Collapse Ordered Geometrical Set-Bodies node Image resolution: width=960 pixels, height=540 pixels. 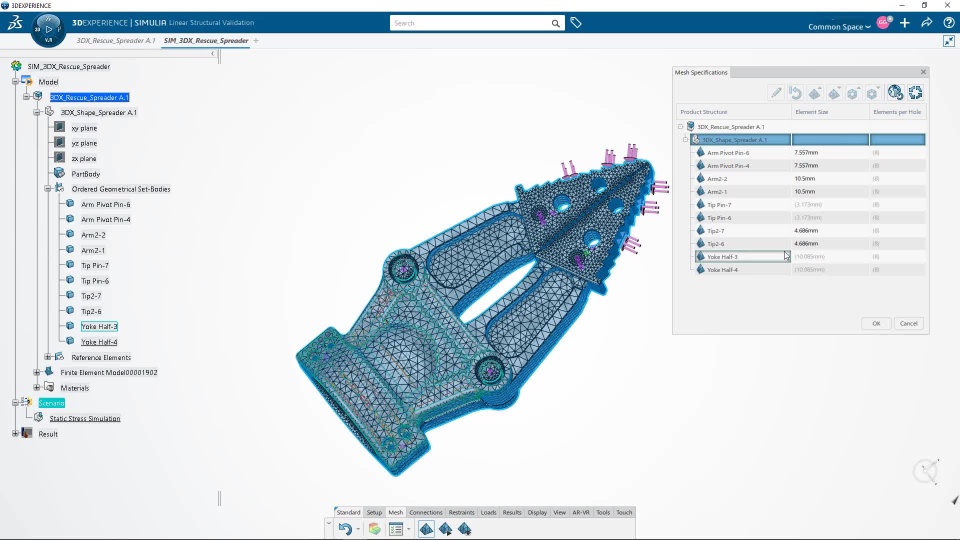pyautogui.click(x=48, y=189)
